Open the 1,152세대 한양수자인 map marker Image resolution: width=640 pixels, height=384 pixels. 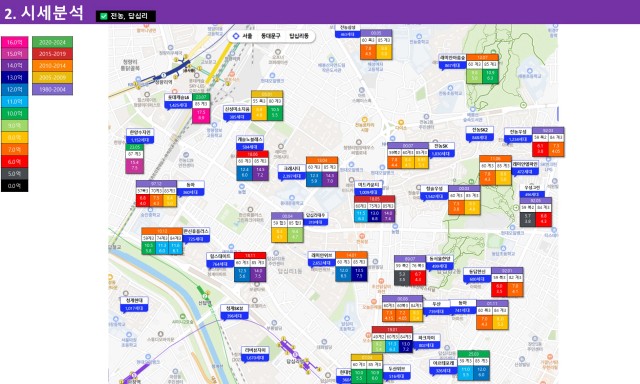pyautogui.click(x=140, y=136)
